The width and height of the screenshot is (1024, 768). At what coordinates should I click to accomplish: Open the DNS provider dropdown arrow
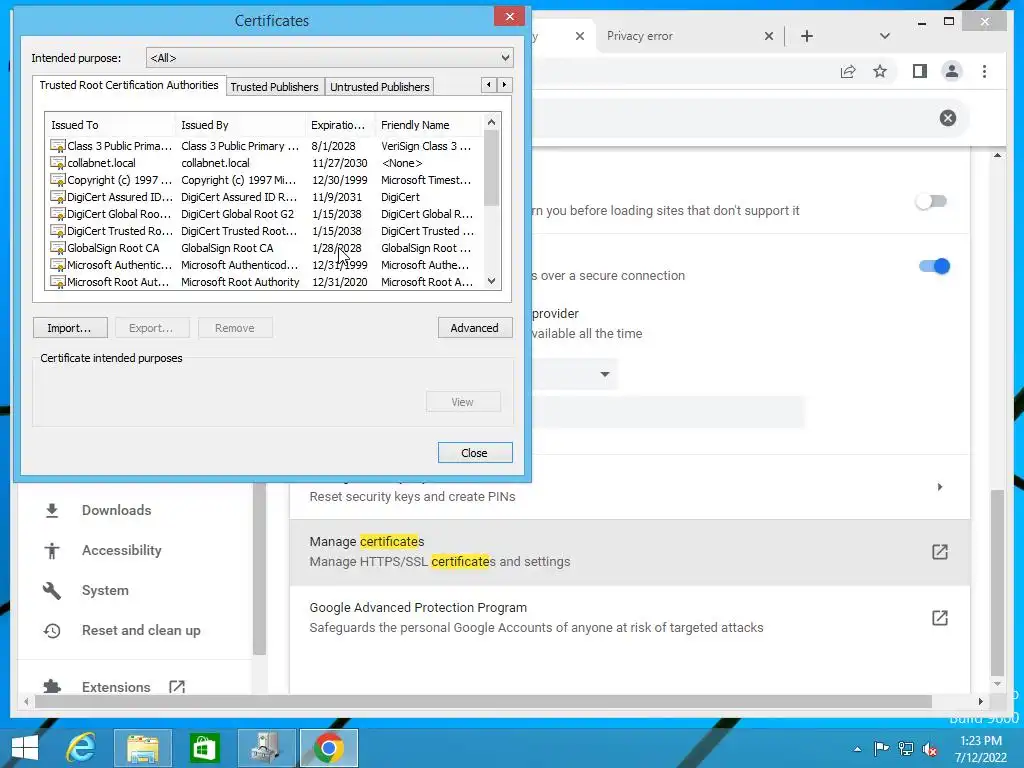tap(605, 374)
